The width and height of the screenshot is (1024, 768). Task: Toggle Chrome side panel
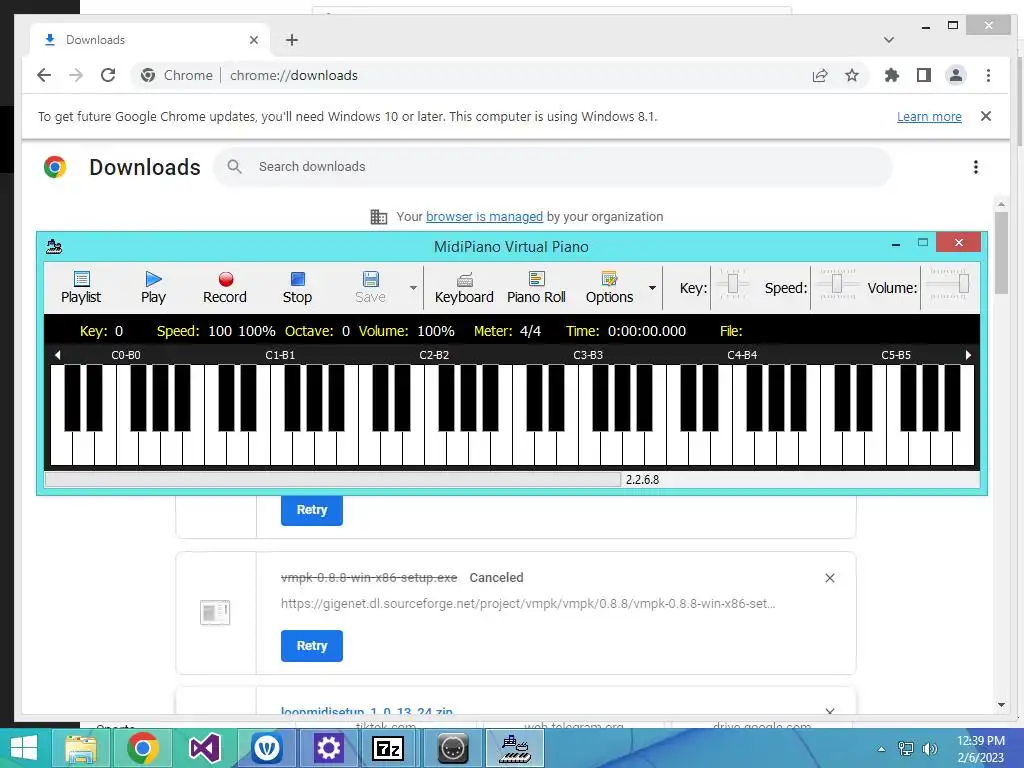(923, 75)
